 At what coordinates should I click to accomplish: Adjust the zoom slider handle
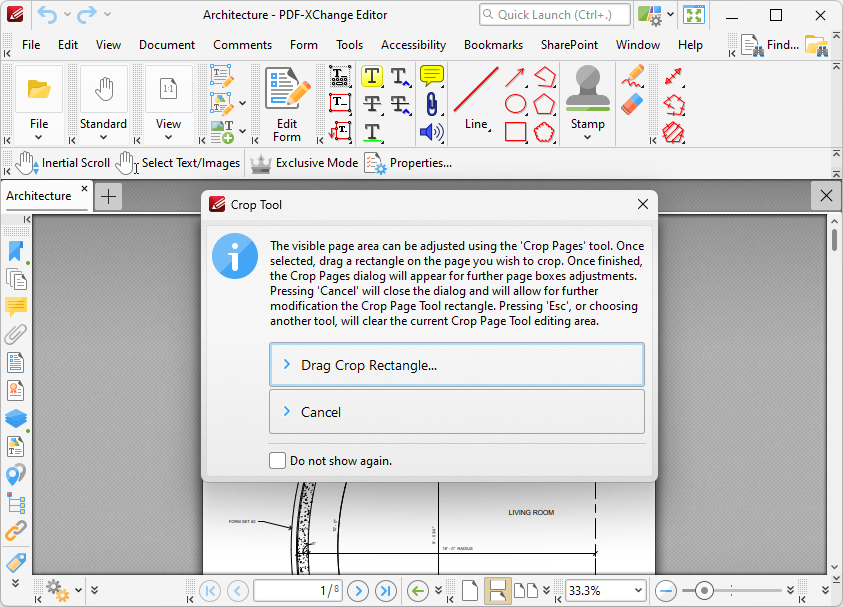tap(704, 591)
